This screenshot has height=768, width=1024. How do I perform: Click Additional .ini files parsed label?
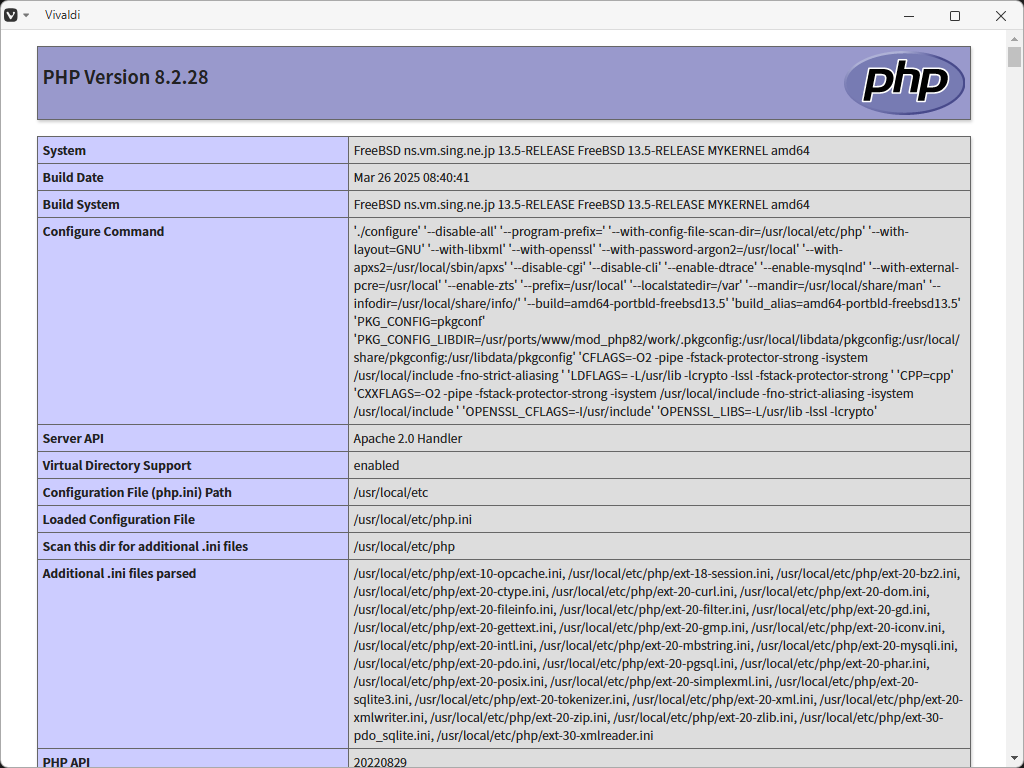tap(120, 573)
